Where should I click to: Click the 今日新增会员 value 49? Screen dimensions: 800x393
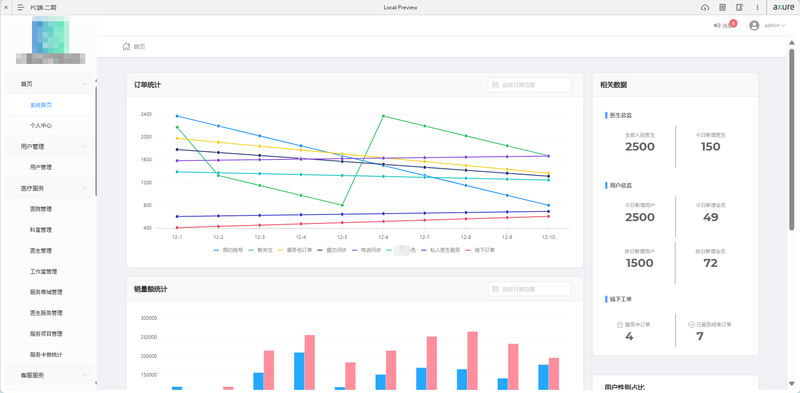pos(710,217)
